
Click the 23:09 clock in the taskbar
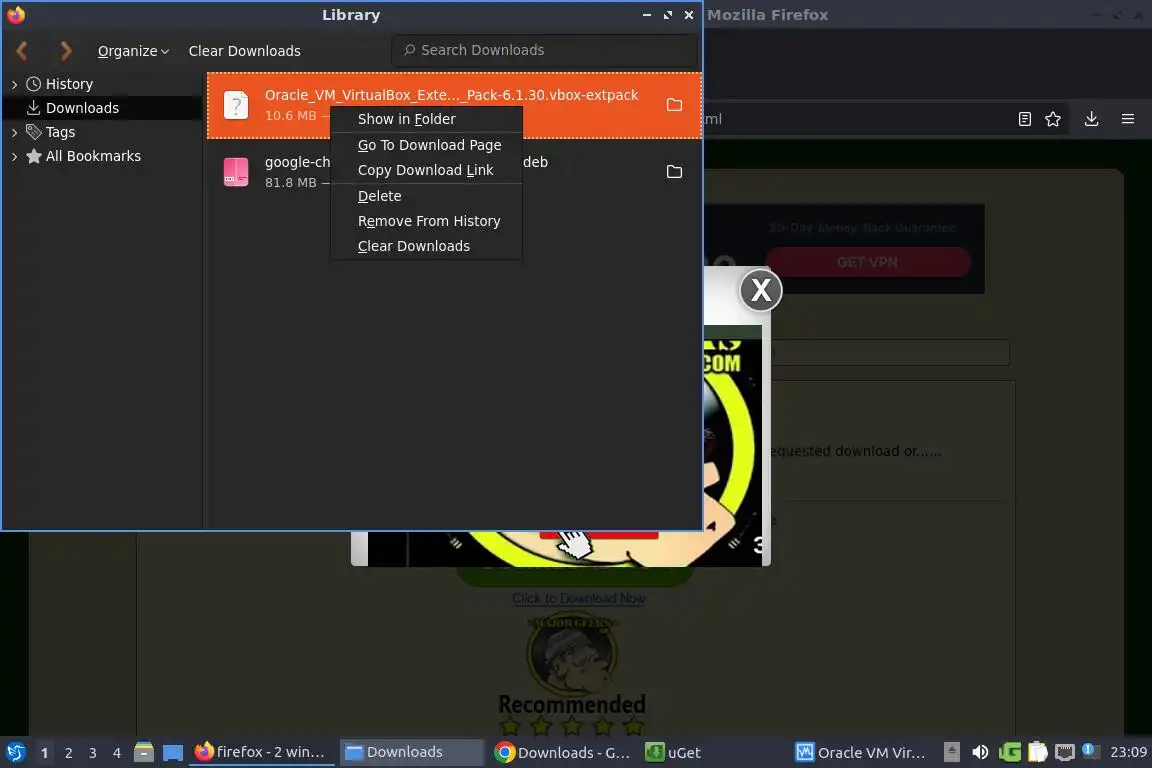[1128, 752]
